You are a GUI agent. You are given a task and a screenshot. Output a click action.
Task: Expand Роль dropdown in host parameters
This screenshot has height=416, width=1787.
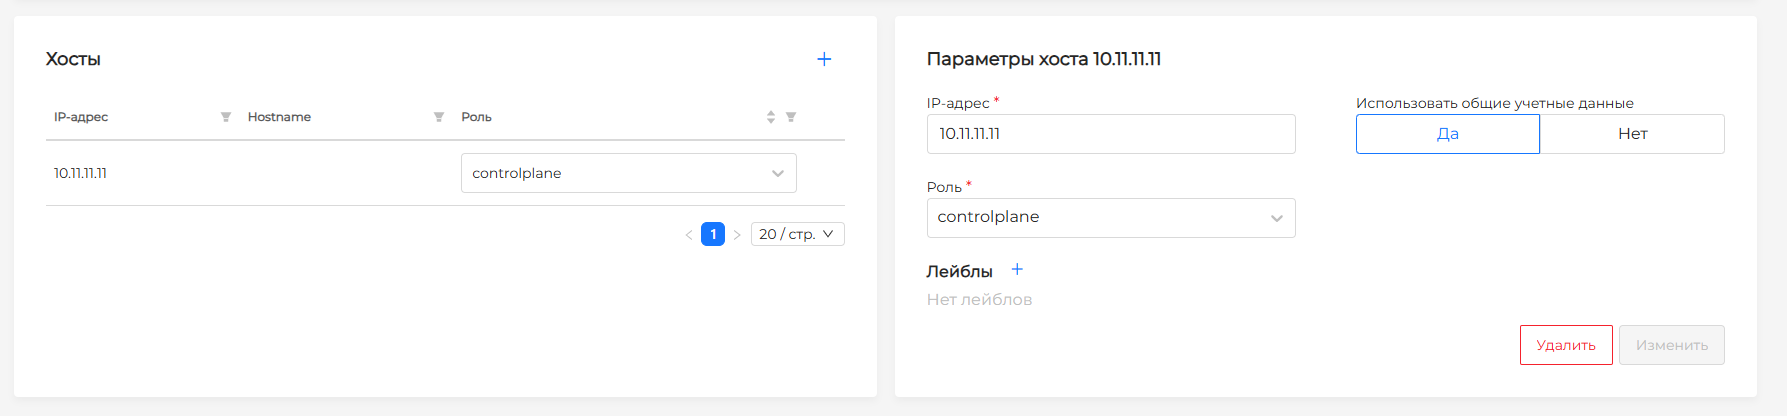[x=1110, y=218]
